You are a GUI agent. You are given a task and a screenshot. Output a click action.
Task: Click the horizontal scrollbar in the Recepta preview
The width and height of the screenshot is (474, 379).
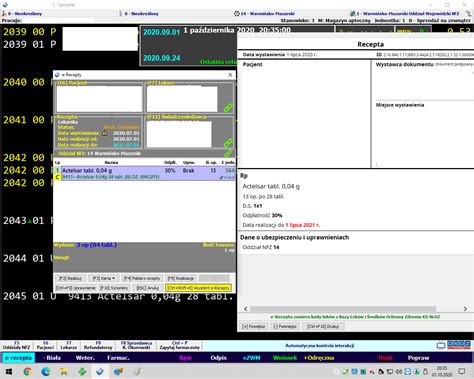pos(343,309)
